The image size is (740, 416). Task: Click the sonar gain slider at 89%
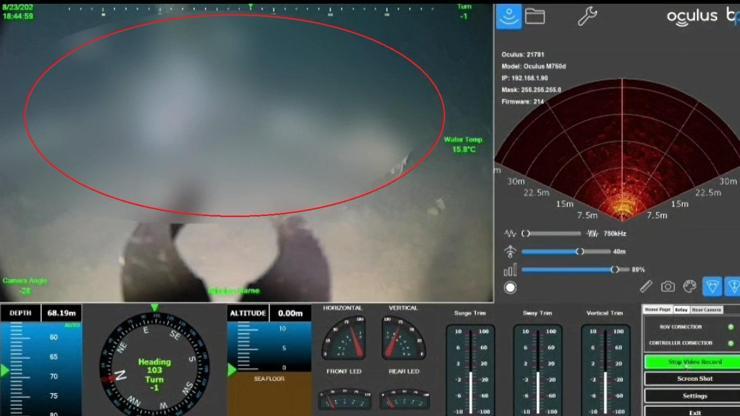click(614, 269)
